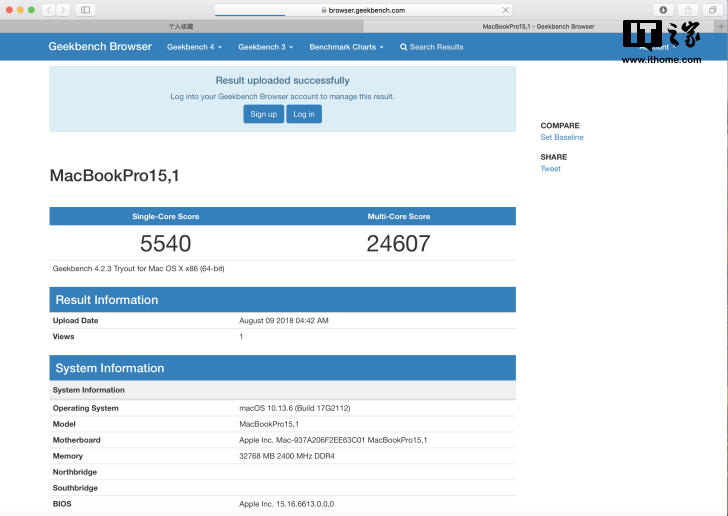Click the Sign up button
Image resolution: width=728 pixels, height=516 pixels.
pos(263,114)
